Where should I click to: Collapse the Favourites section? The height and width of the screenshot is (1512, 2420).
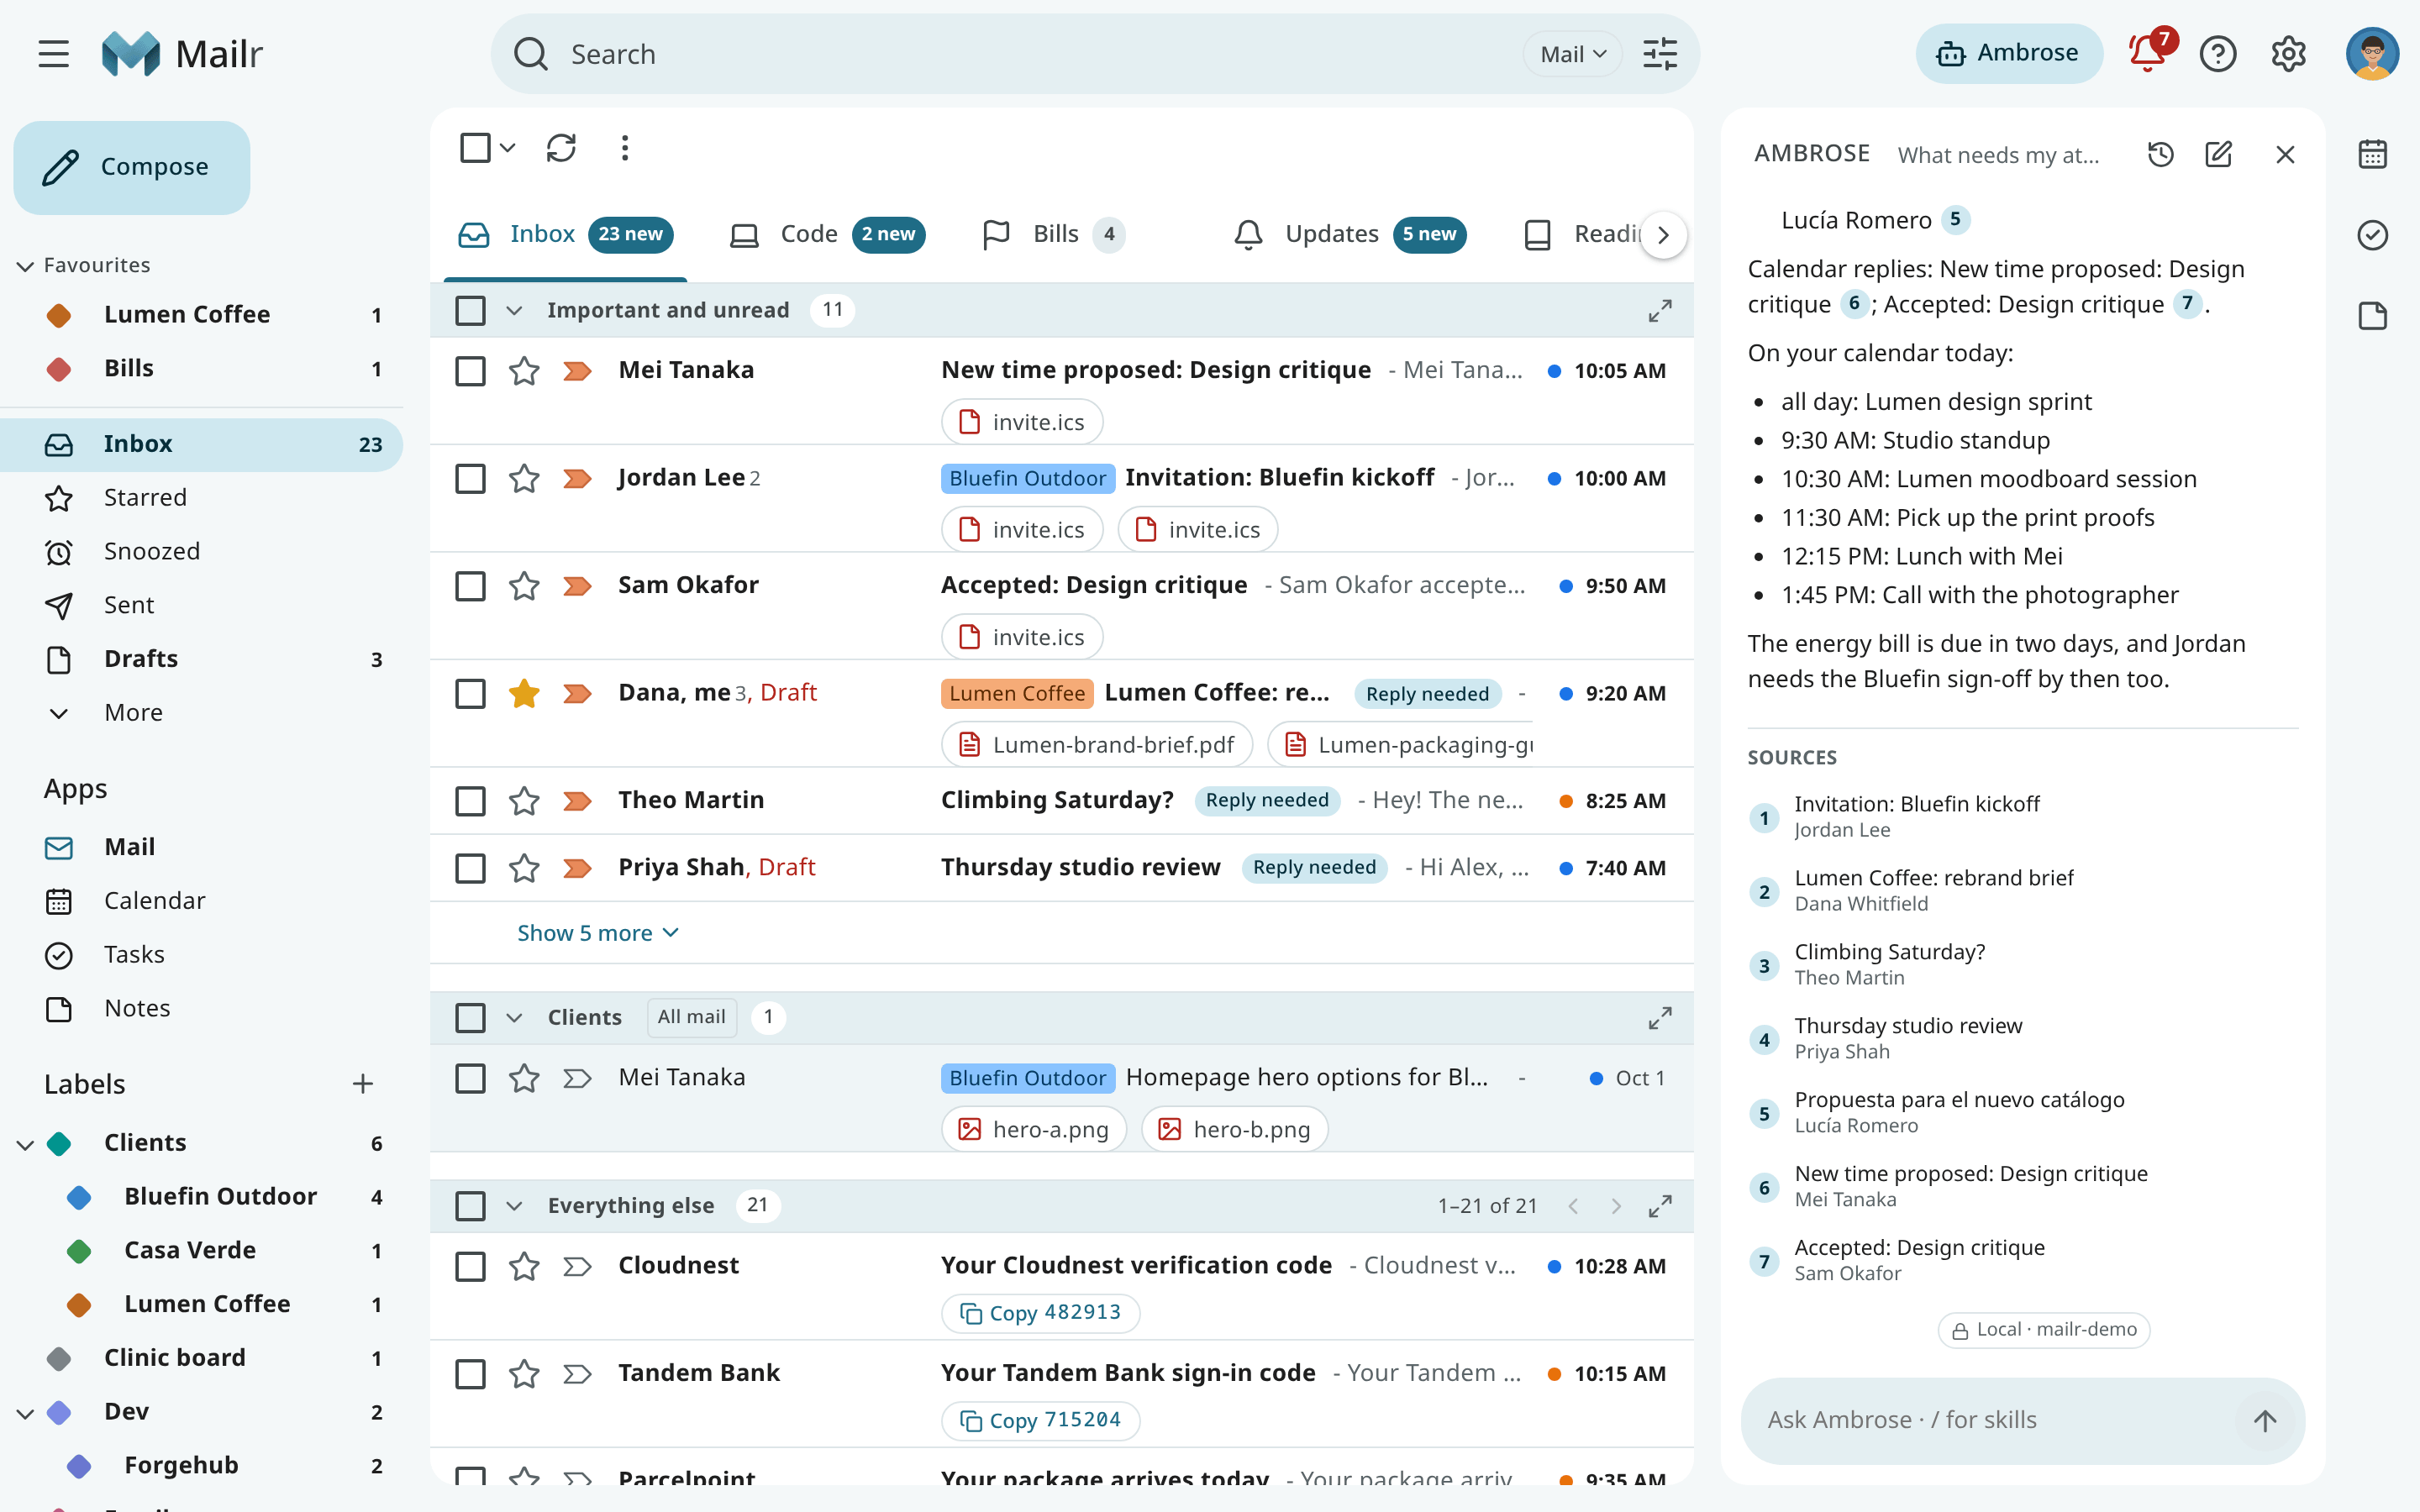(25, 266)
